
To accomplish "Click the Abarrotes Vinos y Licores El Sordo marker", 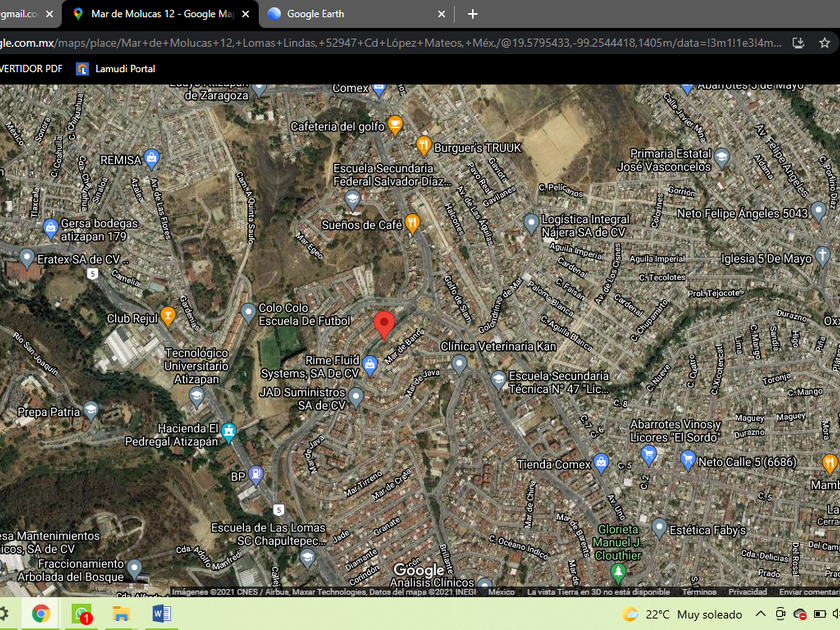I will click(x=649, y=455).
